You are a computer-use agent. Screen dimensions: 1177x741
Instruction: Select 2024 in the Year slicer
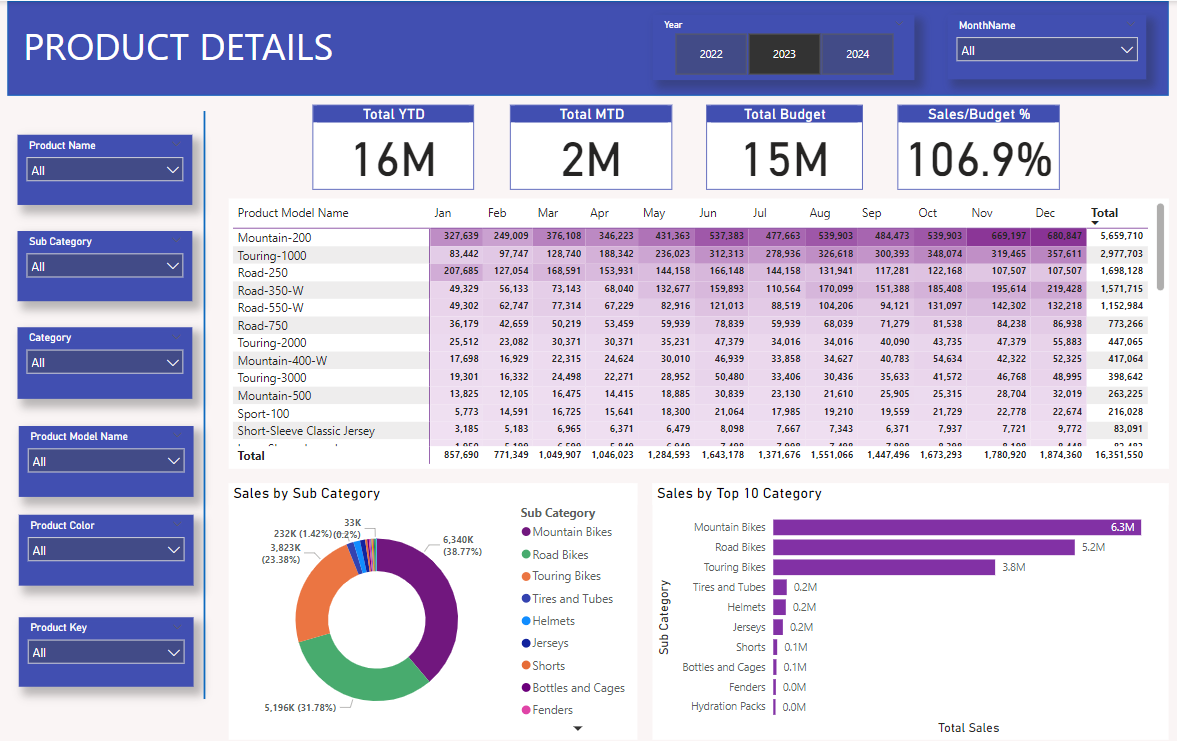857,54
